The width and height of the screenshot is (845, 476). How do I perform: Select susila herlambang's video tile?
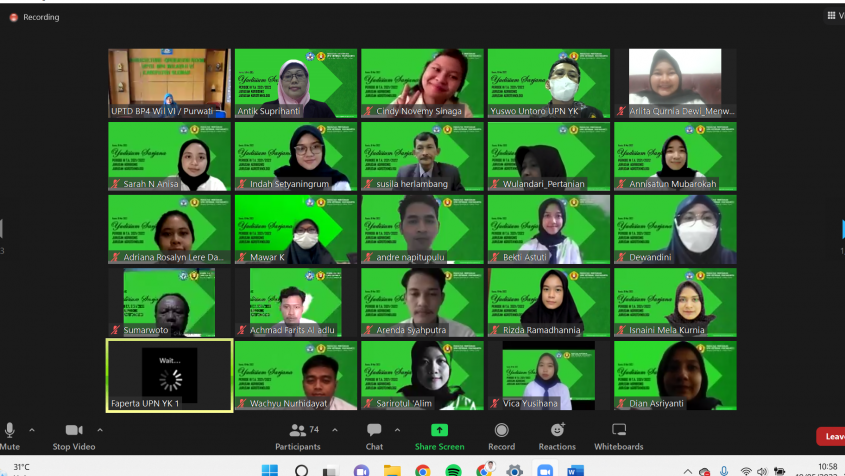pos(422,156)
